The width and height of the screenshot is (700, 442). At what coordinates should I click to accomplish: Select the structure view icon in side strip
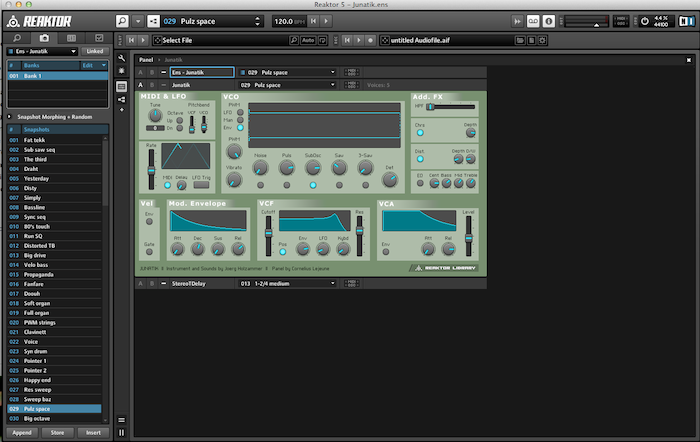click(x=121, y=100)
